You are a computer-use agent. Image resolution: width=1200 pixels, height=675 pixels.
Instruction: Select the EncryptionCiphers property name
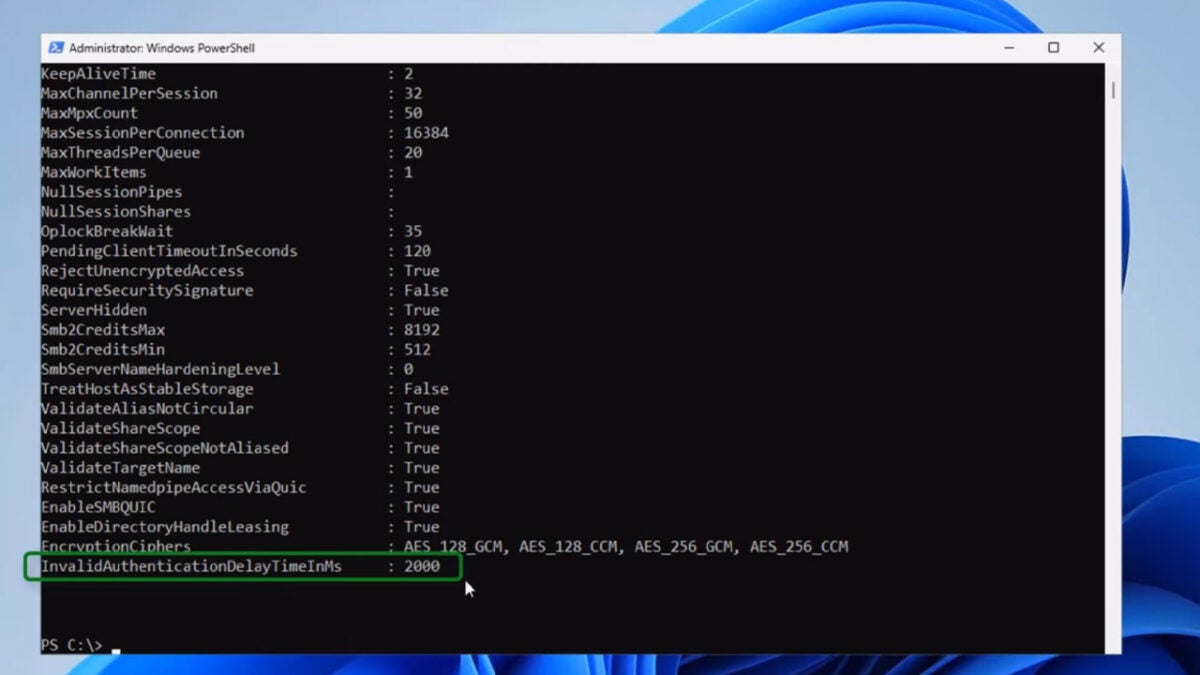coord(116,547)
